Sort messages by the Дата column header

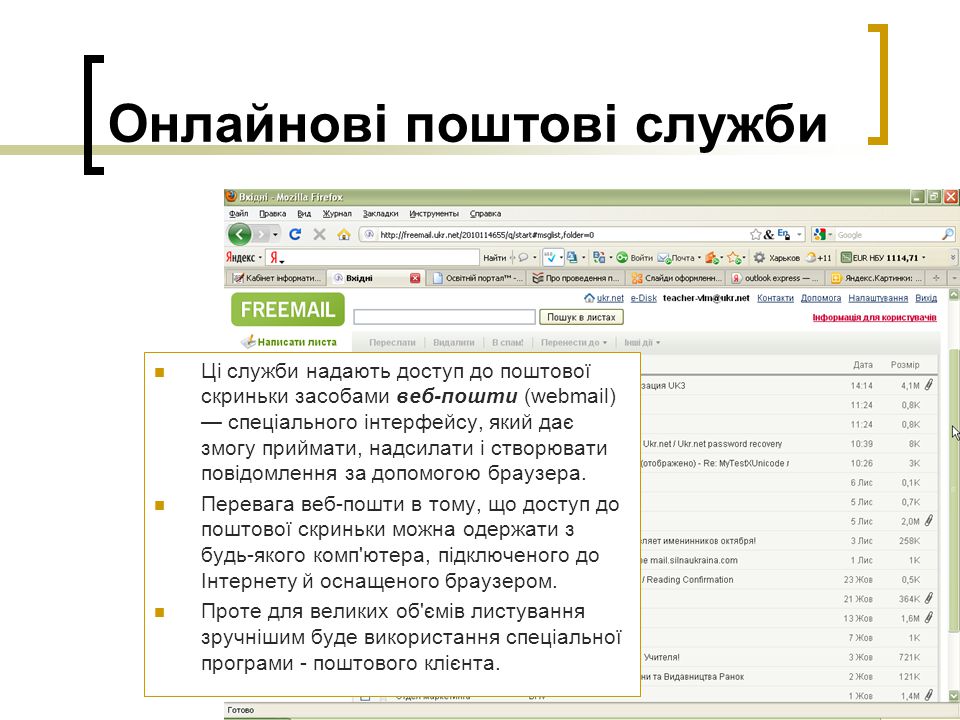coord(863,365)
